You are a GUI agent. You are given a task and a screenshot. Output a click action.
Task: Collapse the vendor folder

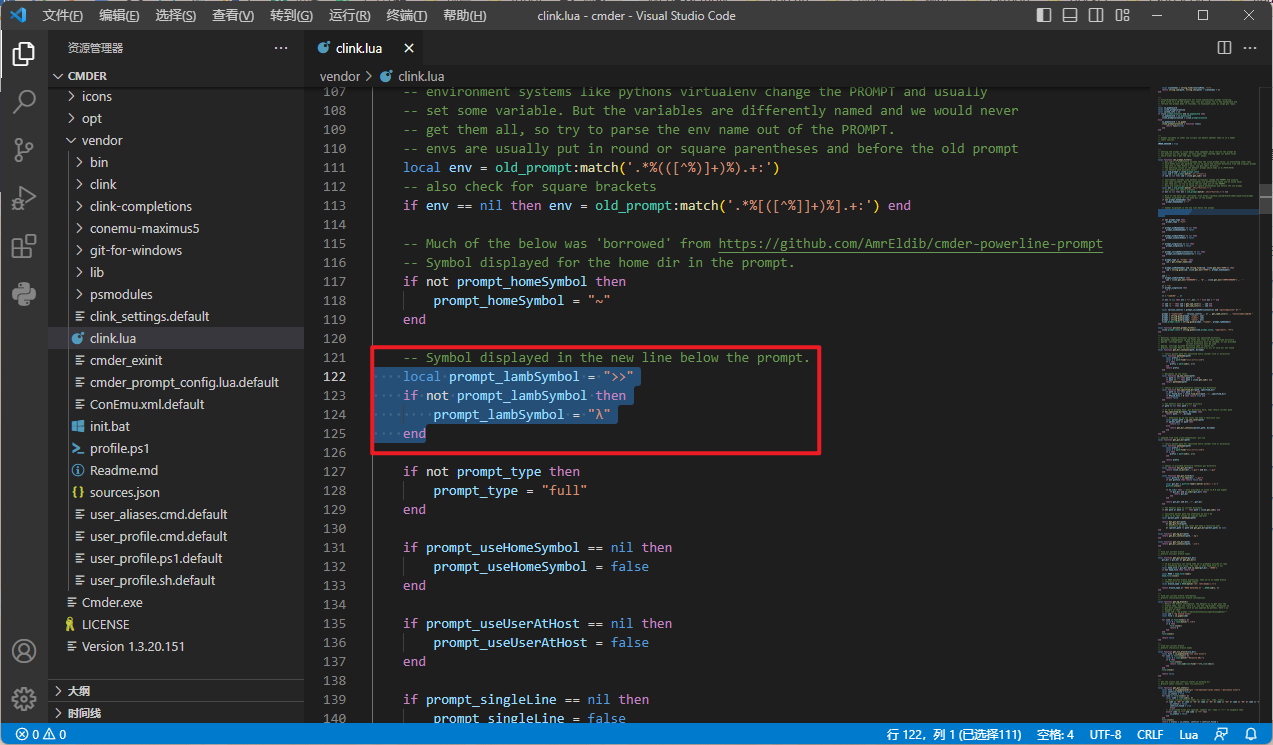click(176, 140)
